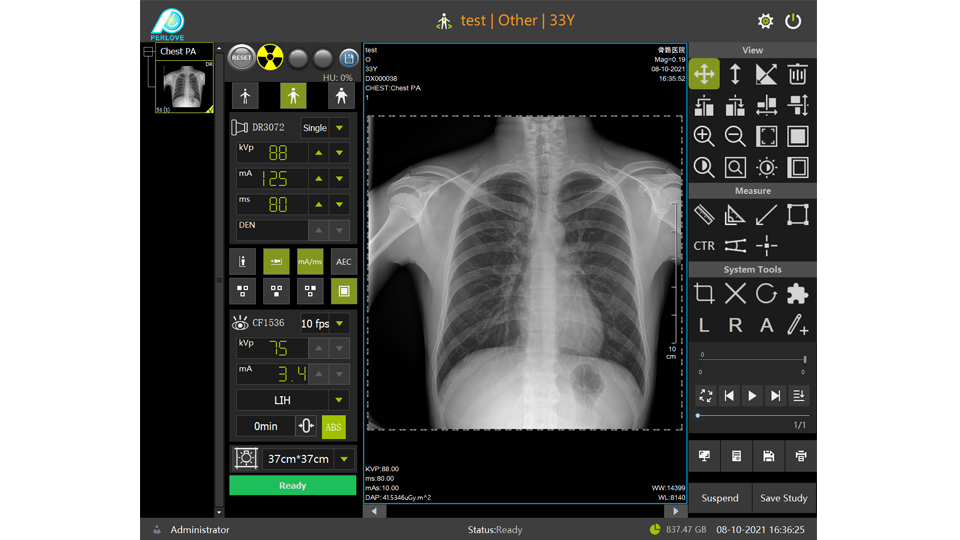Add the L side marker
Image resolution: width=960 pixels, height=540 pixels.
pyautogui.click(x=704, y=325)
